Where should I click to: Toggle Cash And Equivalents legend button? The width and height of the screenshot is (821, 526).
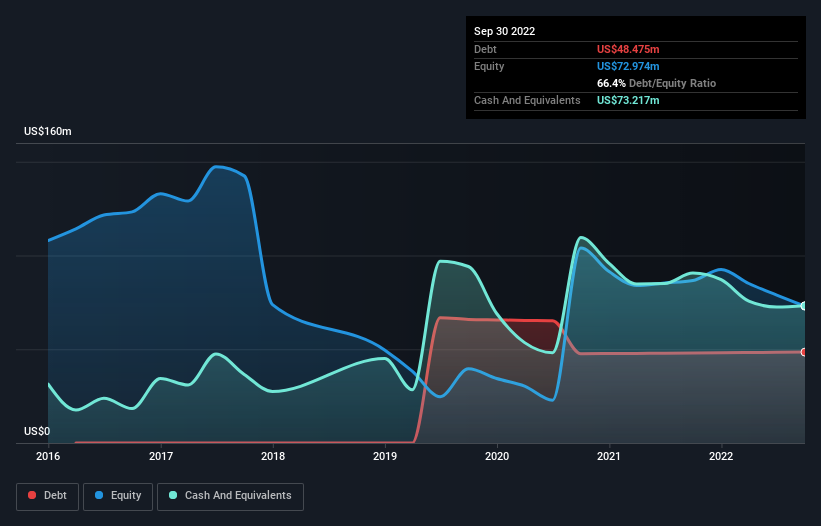click(x=230, y=496)
